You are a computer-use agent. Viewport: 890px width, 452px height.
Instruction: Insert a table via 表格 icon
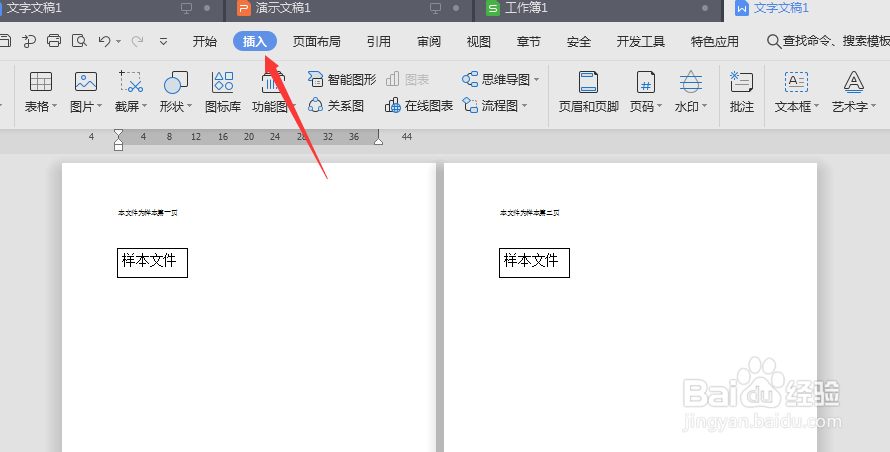41,82
